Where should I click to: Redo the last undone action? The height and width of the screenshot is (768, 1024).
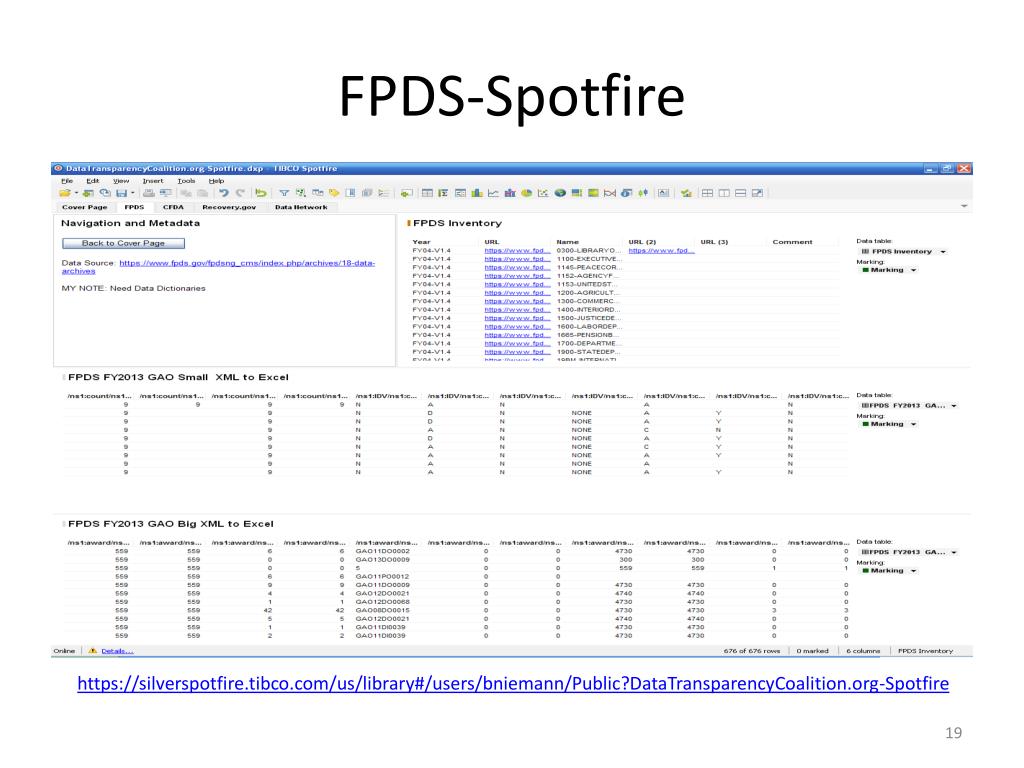[x=240, y=193]
